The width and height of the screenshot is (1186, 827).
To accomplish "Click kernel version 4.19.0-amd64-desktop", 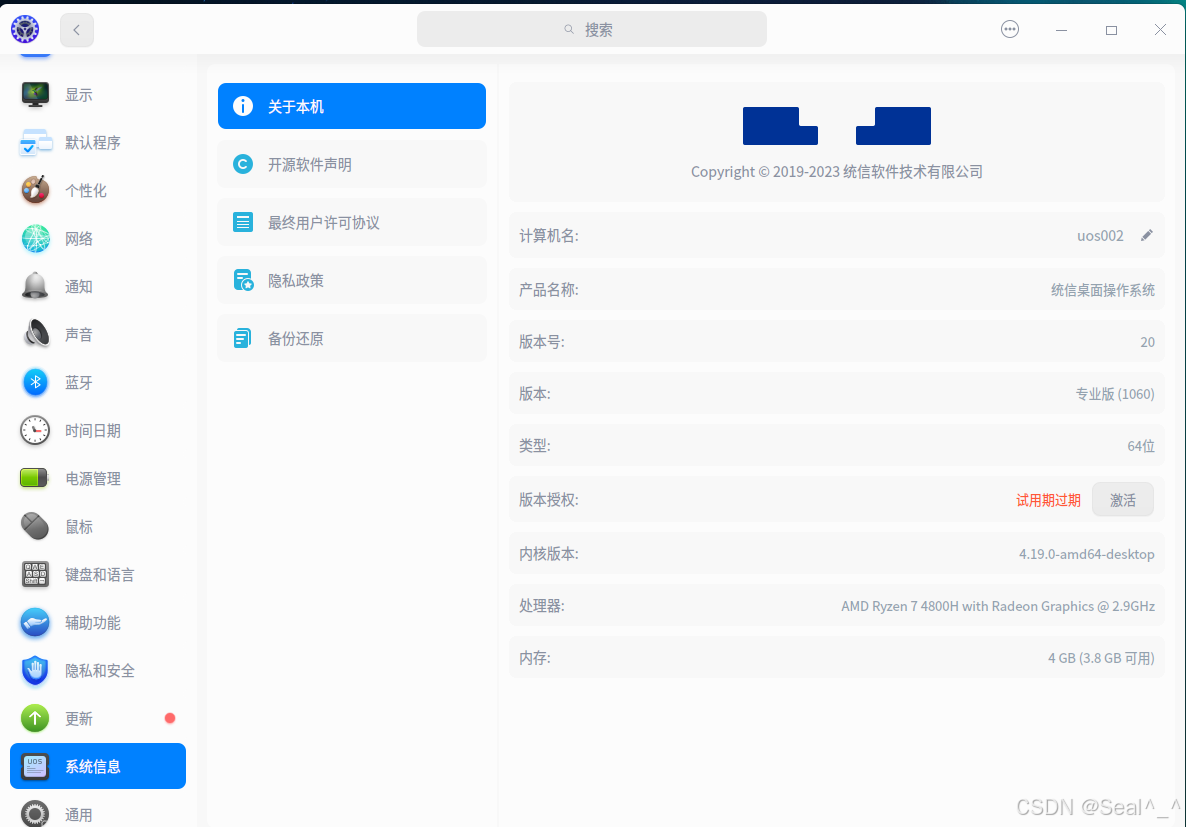I will pos(1086,554).
